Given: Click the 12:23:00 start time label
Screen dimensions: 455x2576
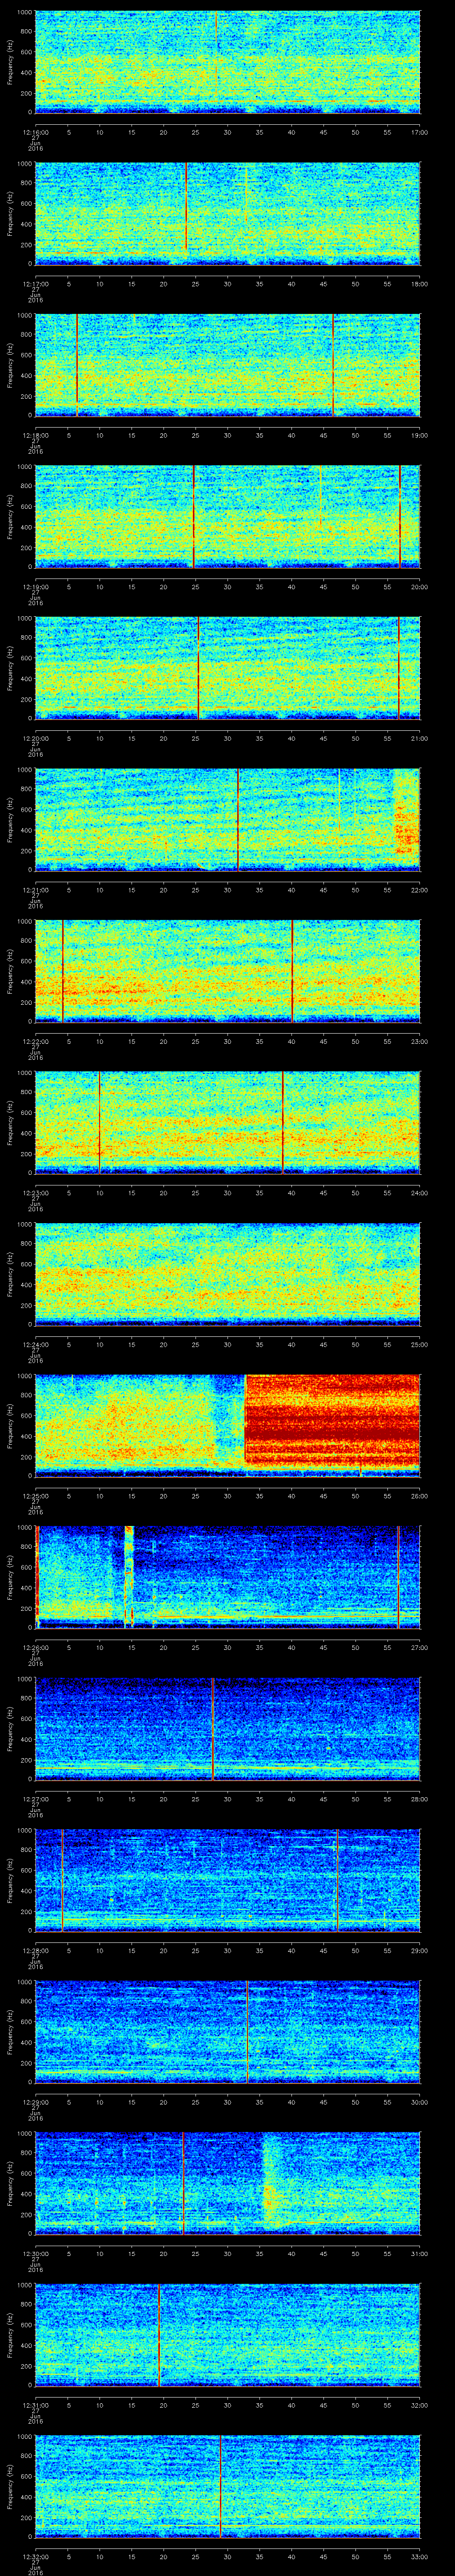Looking at the screenshot, I should [x=35, y=1193].
